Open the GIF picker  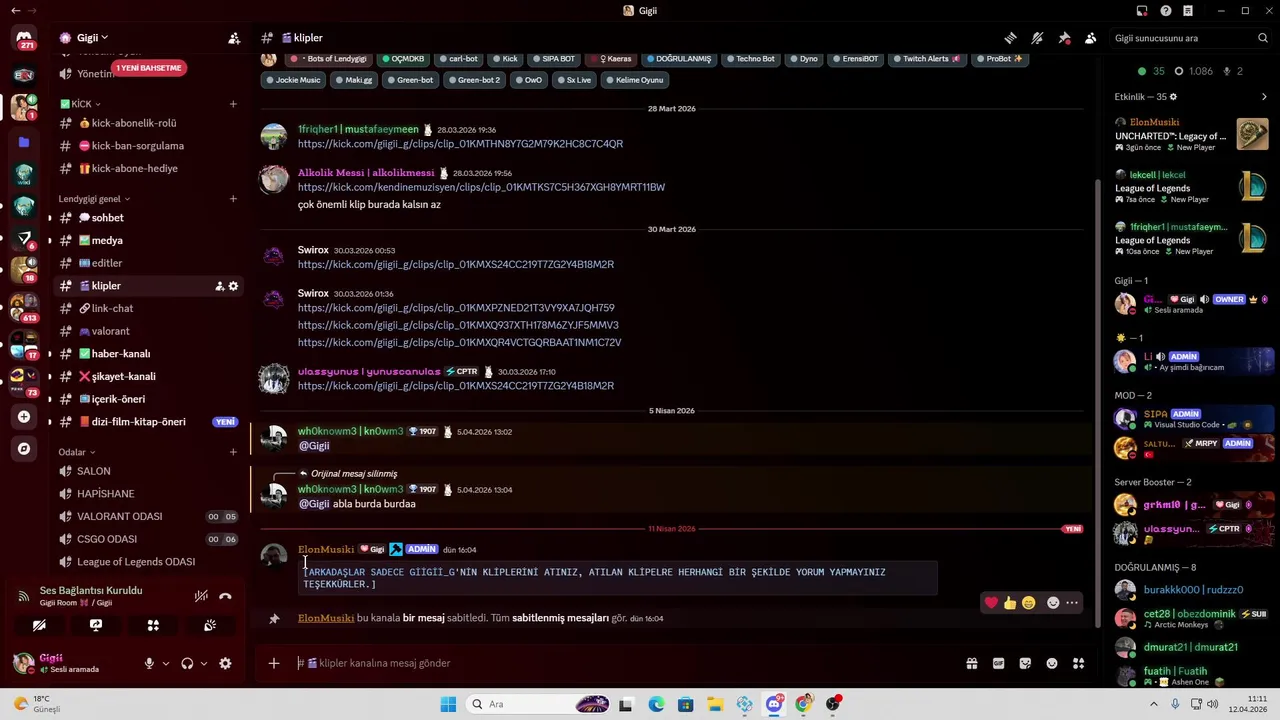click(x=998, y=663)
